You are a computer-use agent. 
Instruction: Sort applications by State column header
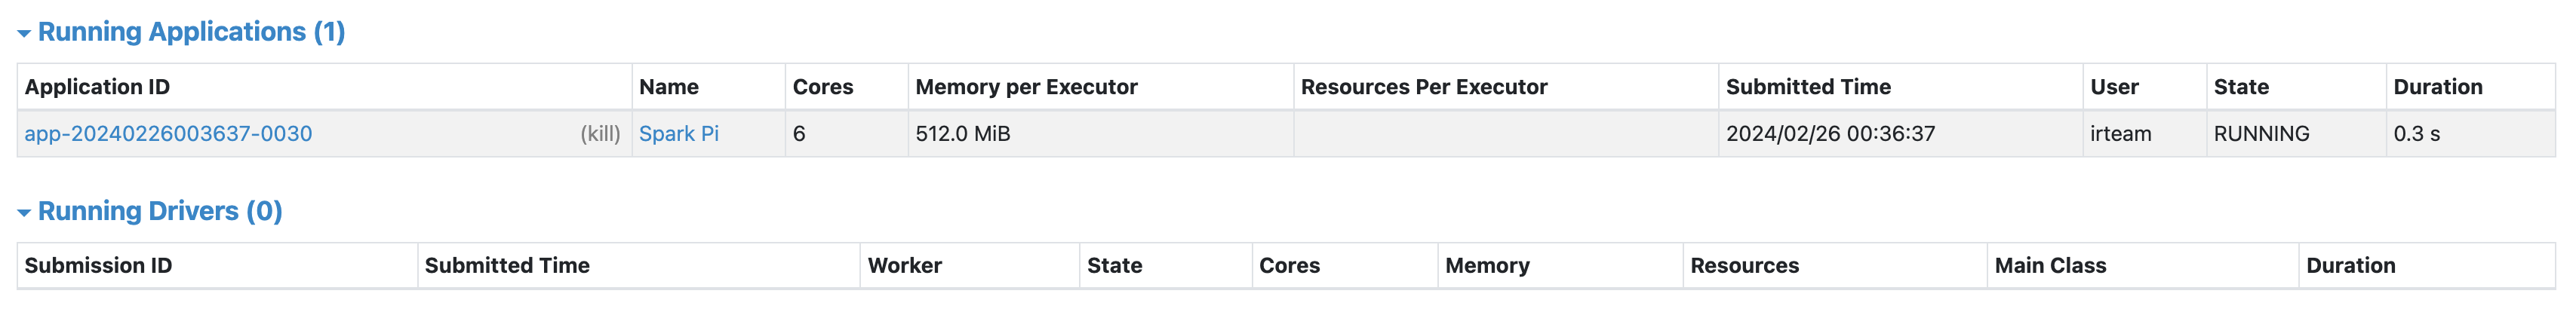coord(2241,87)
